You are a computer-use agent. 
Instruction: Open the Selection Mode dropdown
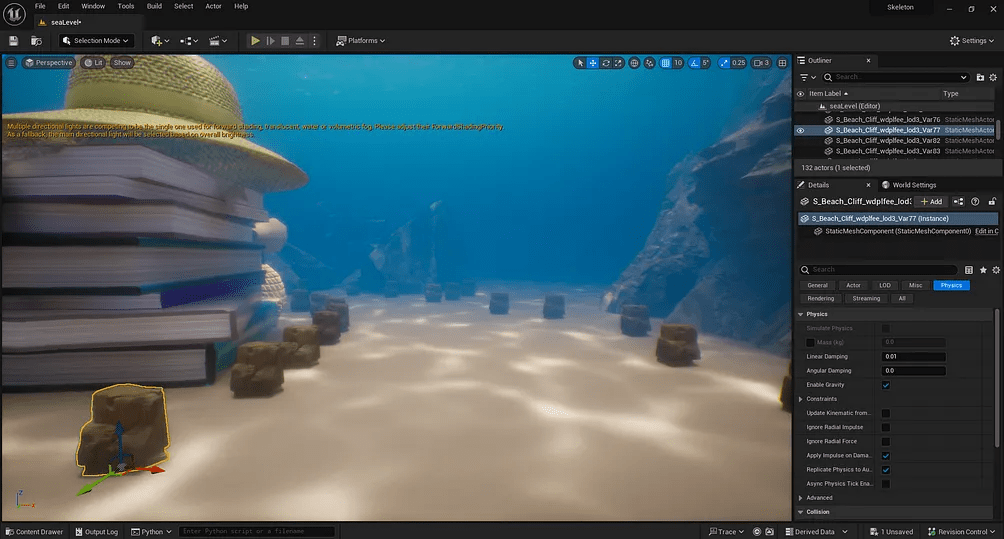point(95,41)
